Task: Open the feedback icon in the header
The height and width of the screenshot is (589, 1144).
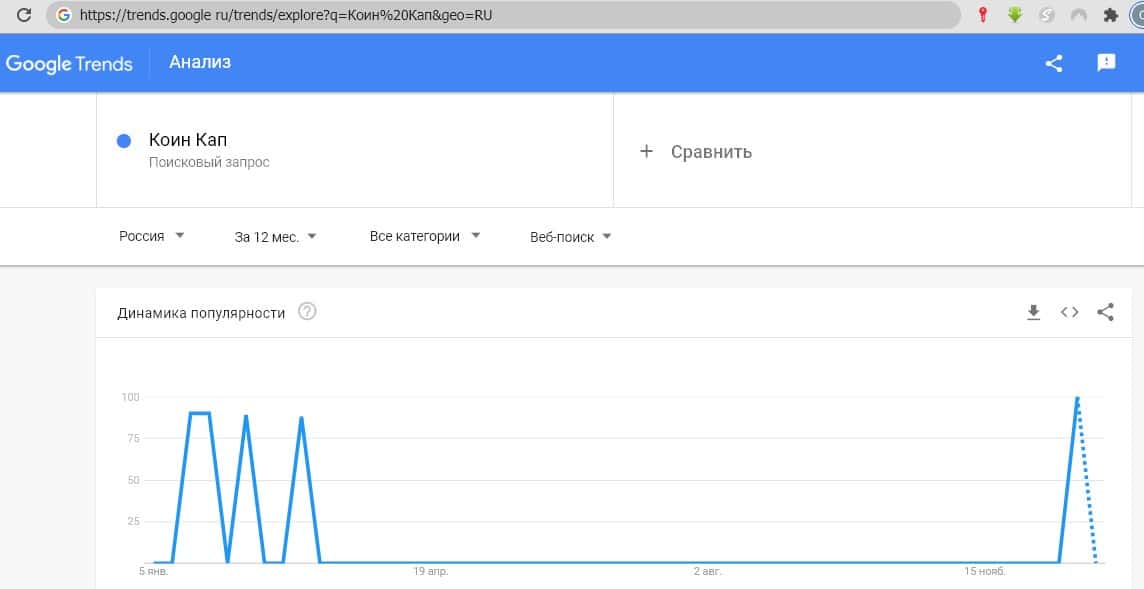Action: pyautogui.click(x=1106, y=63)
